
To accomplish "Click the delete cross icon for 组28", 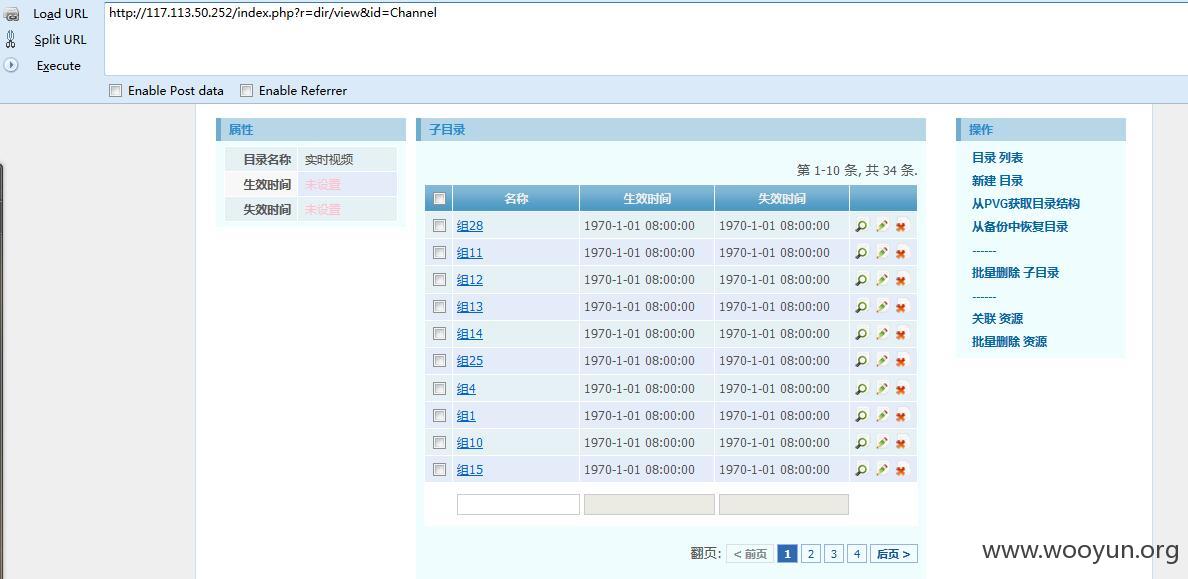I will click(901, 226).
